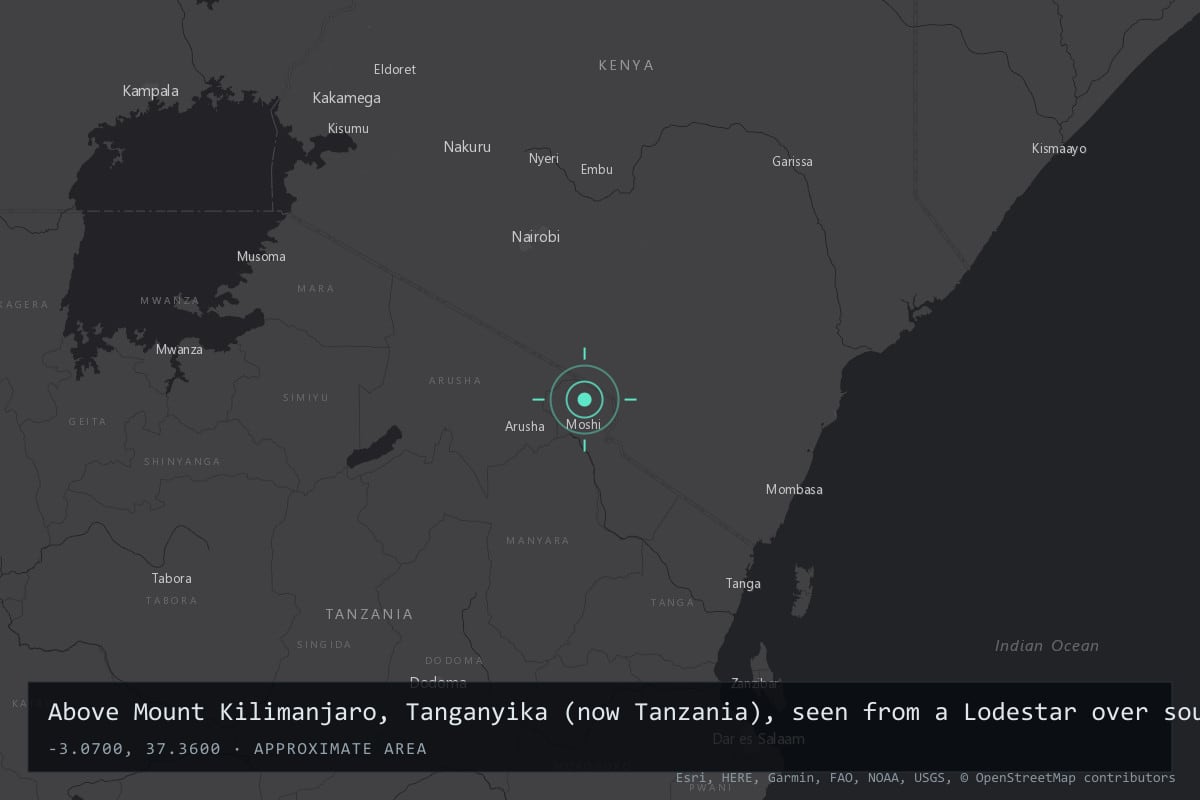This screenshot has width=1200, height=800.
Task: Click the Embu label
Action: [597, 170]
